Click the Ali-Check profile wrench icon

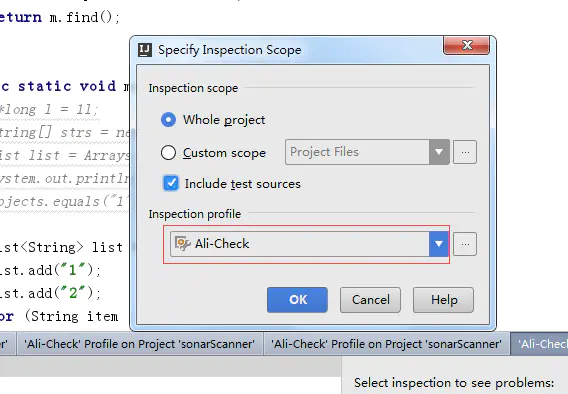183,244
